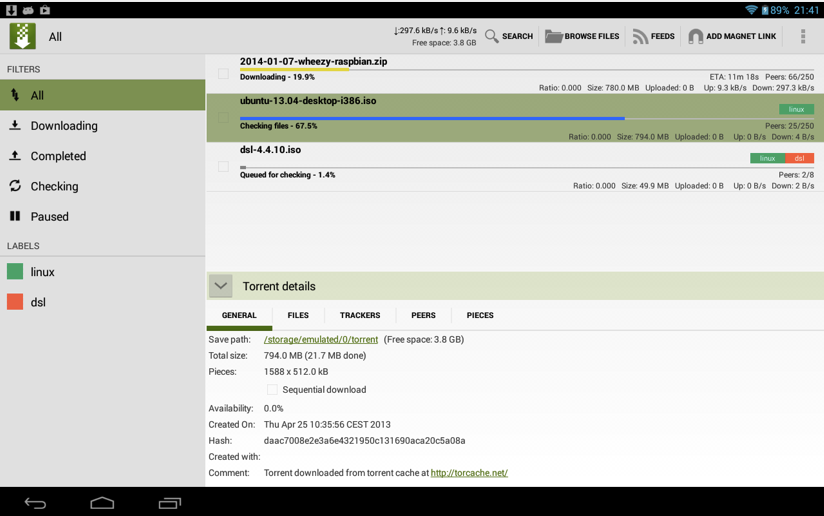Tap the app logo in top bar
Viewport: 824px width, 516px height.
(22, 37)
